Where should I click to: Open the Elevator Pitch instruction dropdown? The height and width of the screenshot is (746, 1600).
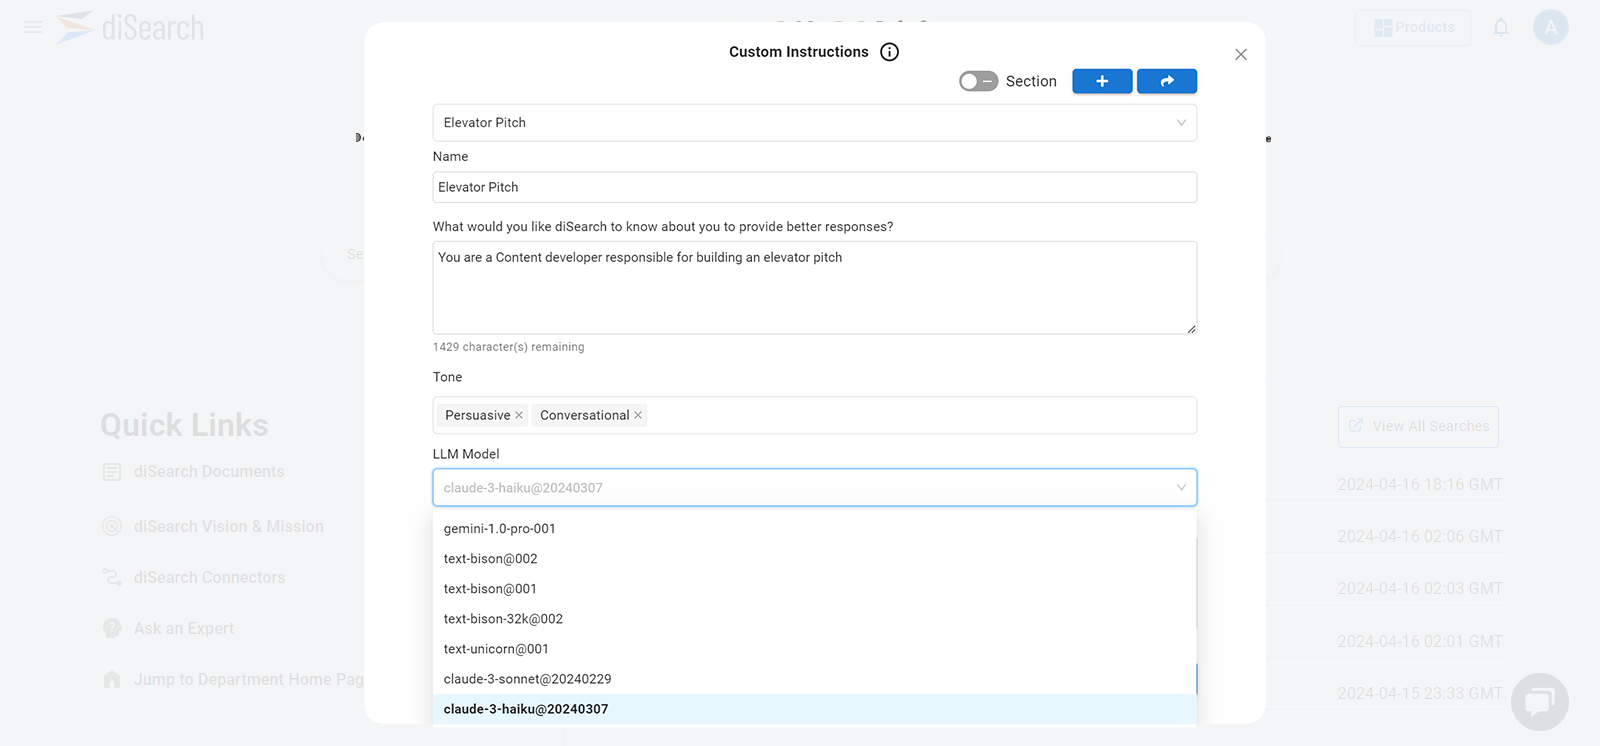coord(815,122)
